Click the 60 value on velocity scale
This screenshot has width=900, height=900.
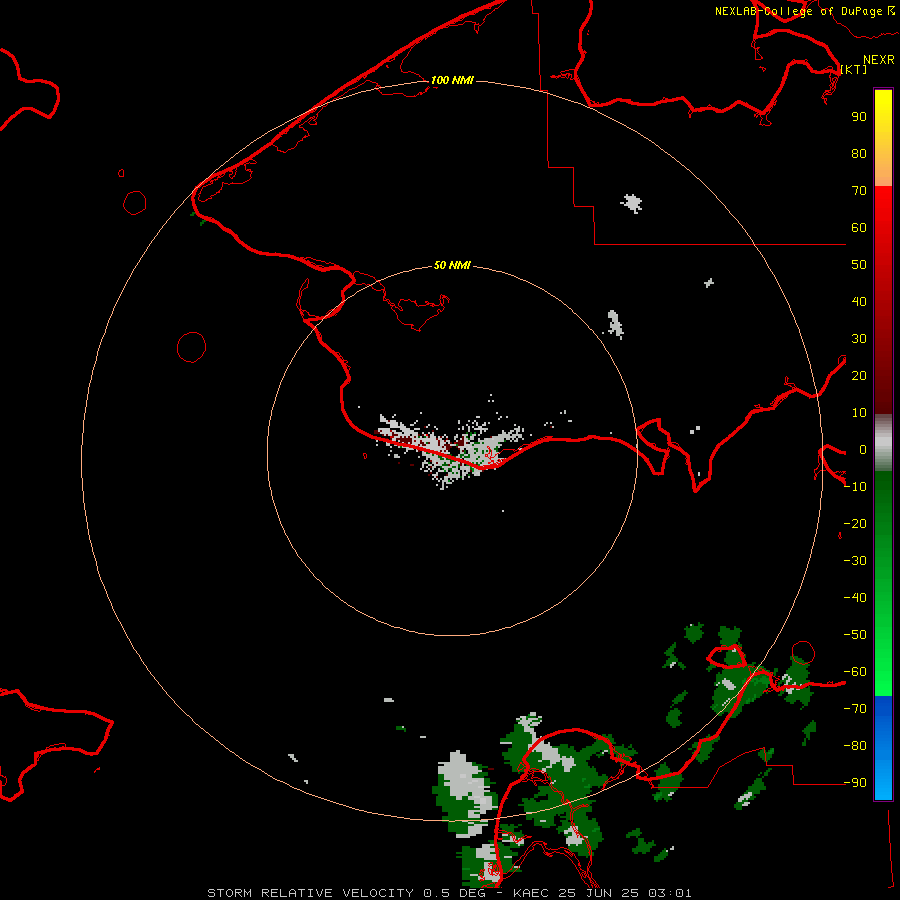coord(859,227)
